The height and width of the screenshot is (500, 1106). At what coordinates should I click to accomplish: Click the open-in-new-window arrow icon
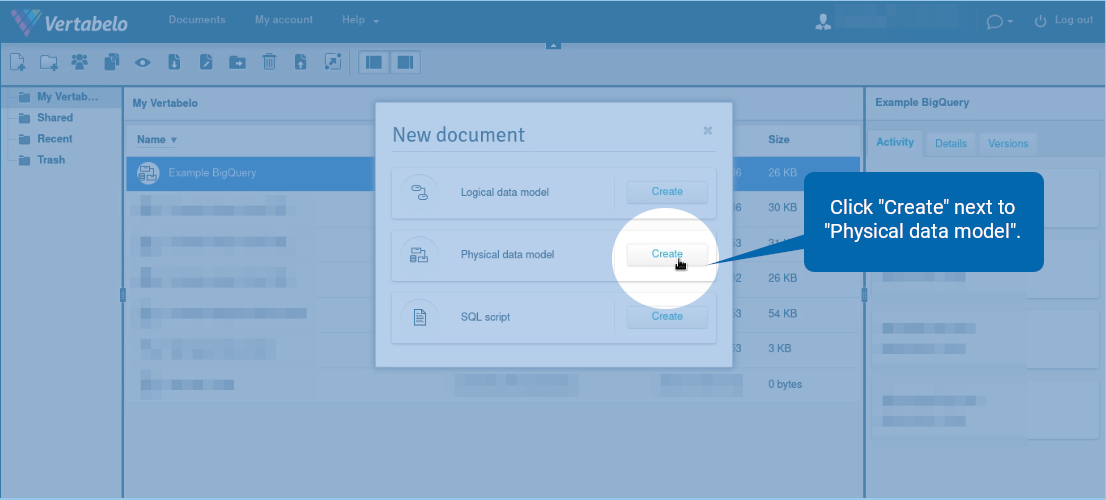(332, 62)
